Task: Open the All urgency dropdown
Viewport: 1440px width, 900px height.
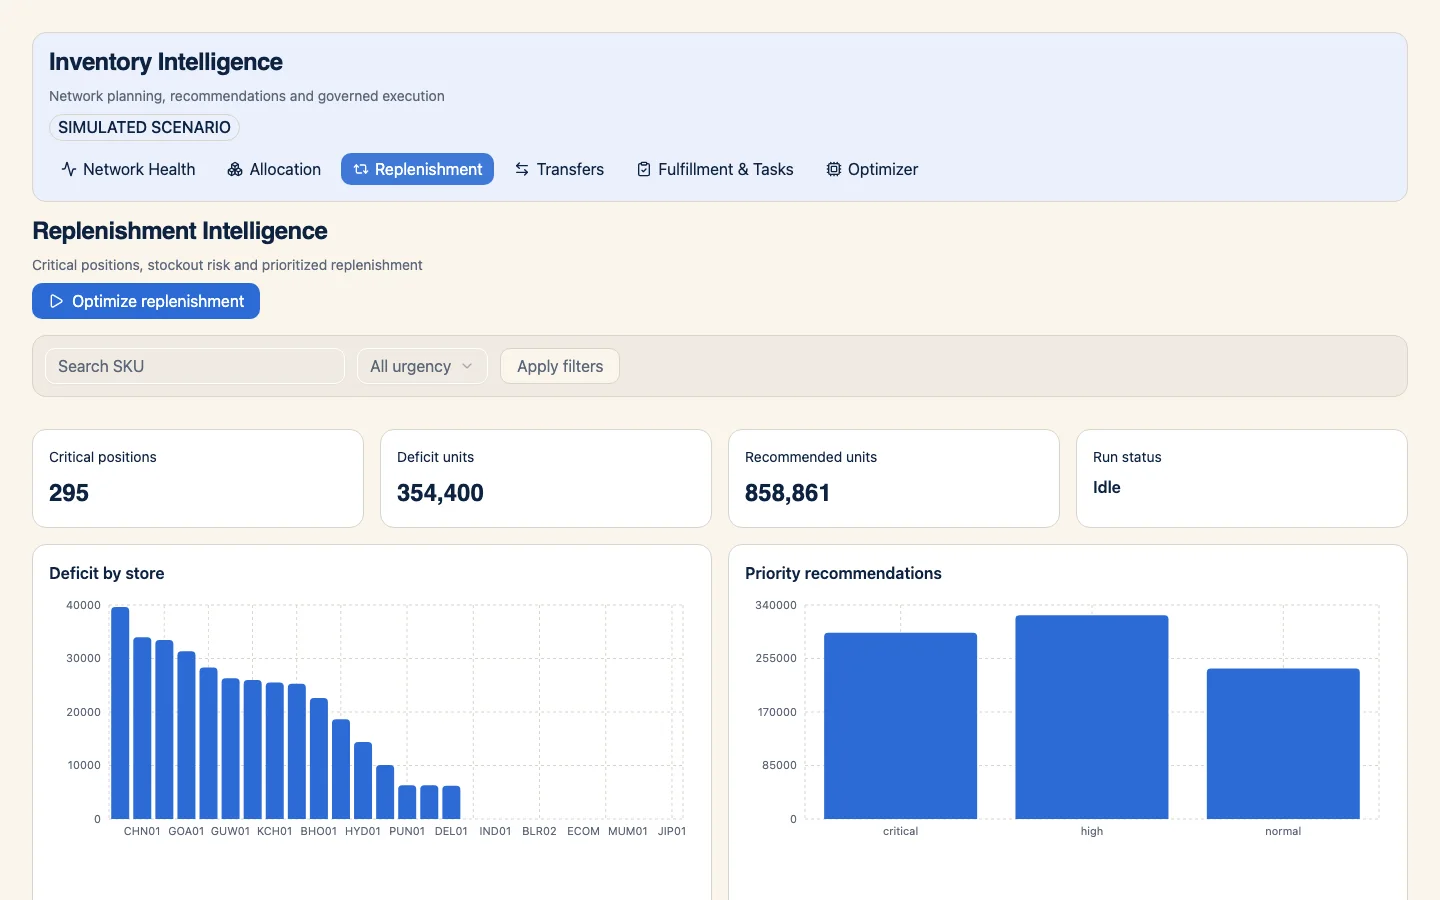Action: [x=422, y=366]
